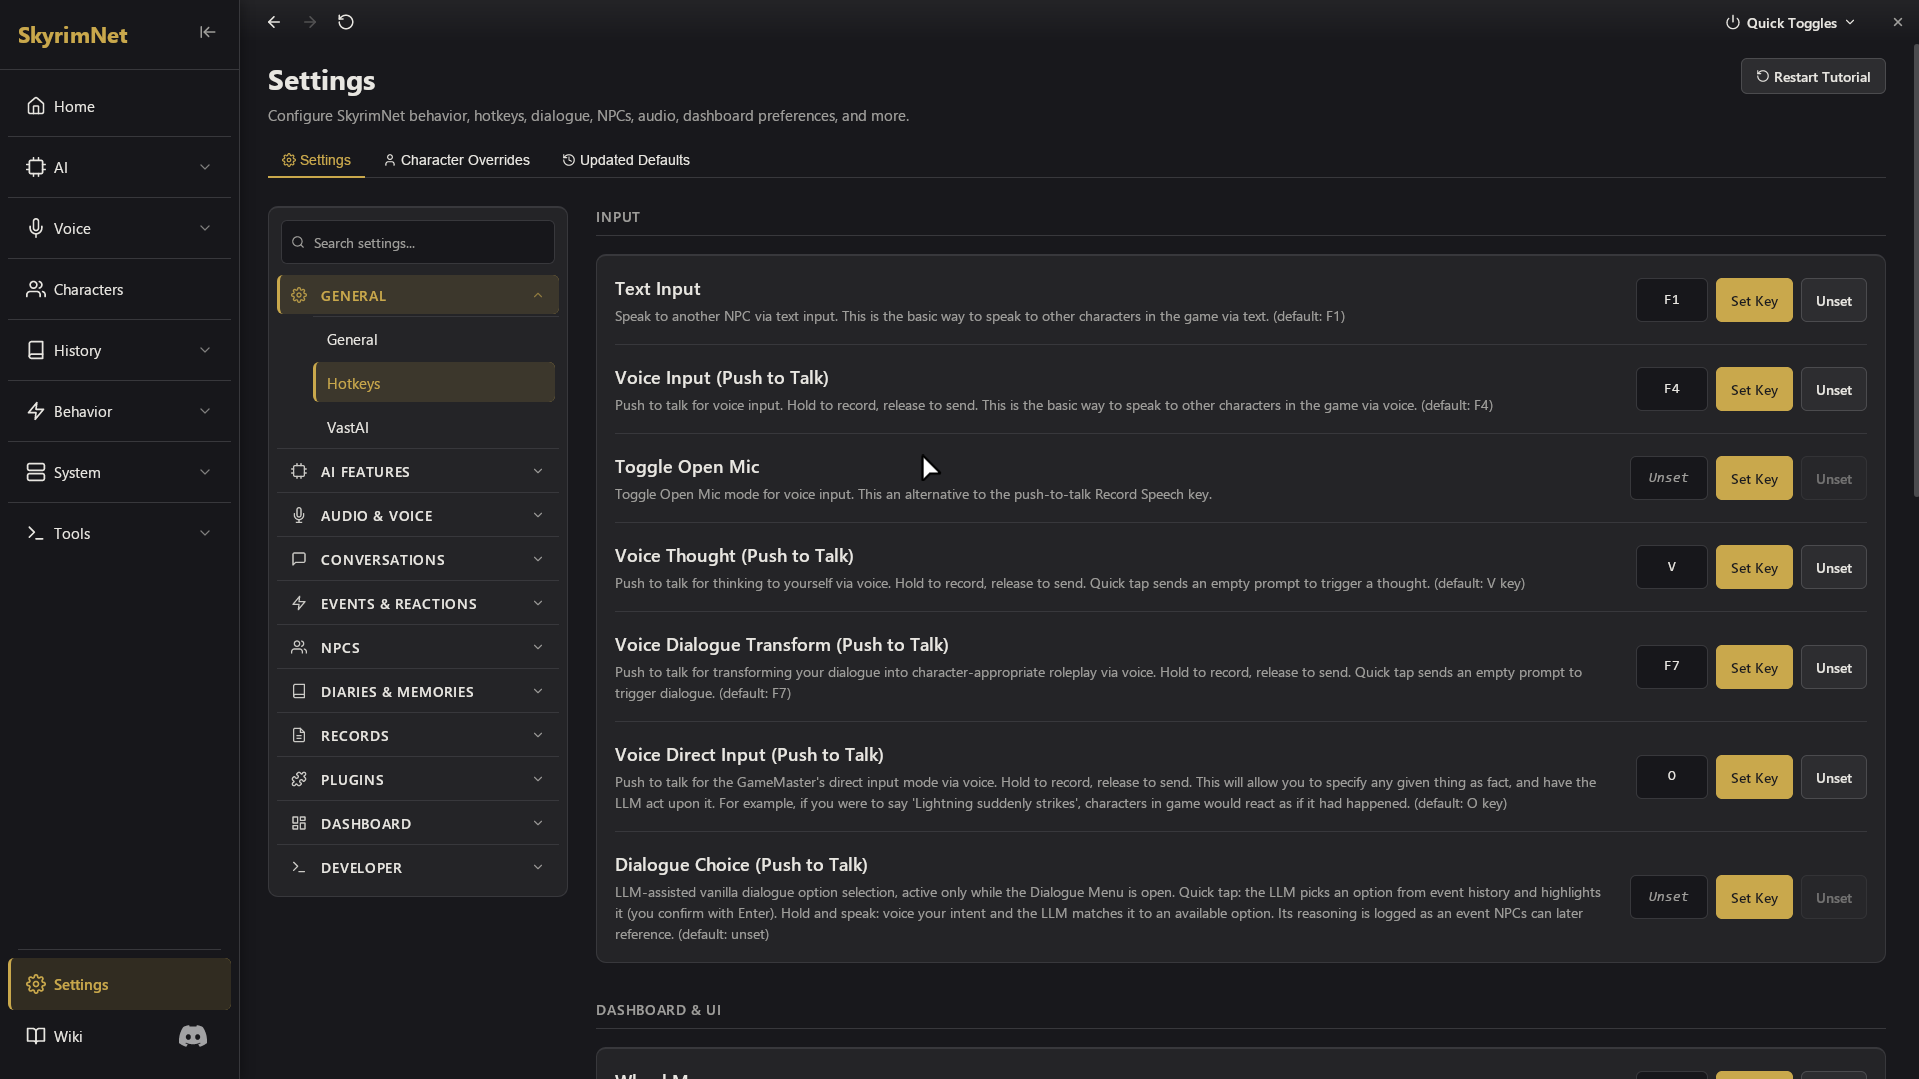Click the Wiki open-book icon
Image resolution: width=1919 pixels, height=1079 pixels.
click(x=36, y=1036)
